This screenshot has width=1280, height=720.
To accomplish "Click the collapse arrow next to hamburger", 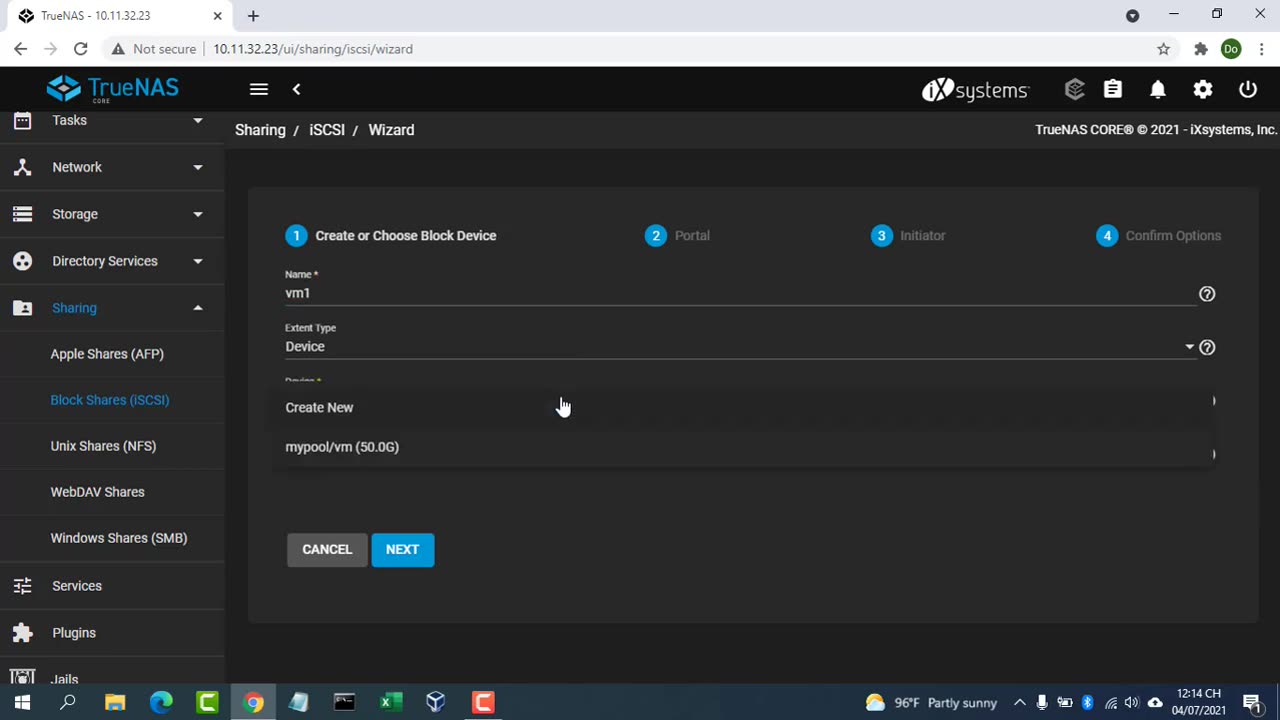I will (x=296, y=89).
